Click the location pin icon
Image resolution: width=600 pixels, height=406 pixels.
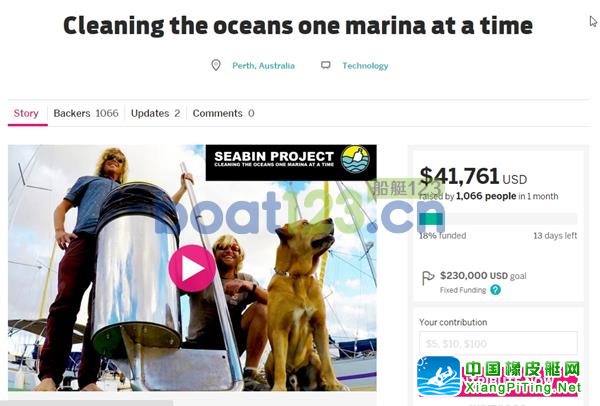coord(216,65)
